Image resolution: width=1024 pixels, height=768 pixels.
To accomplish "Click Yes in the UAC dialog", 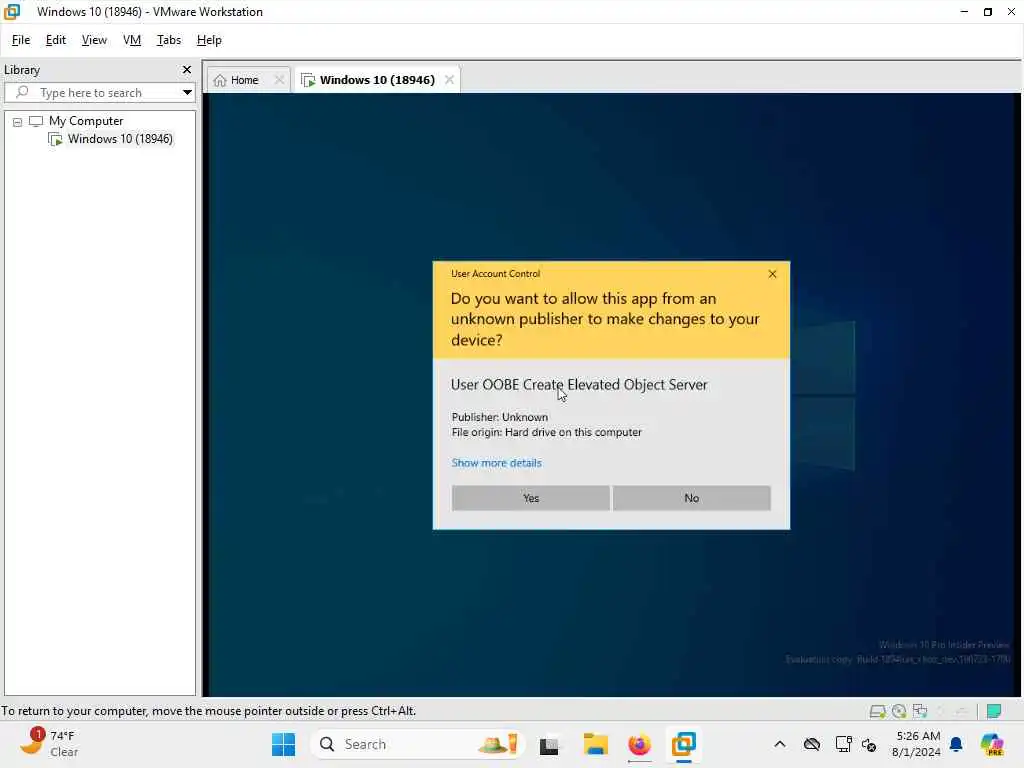I will click(x=530, y=498).
